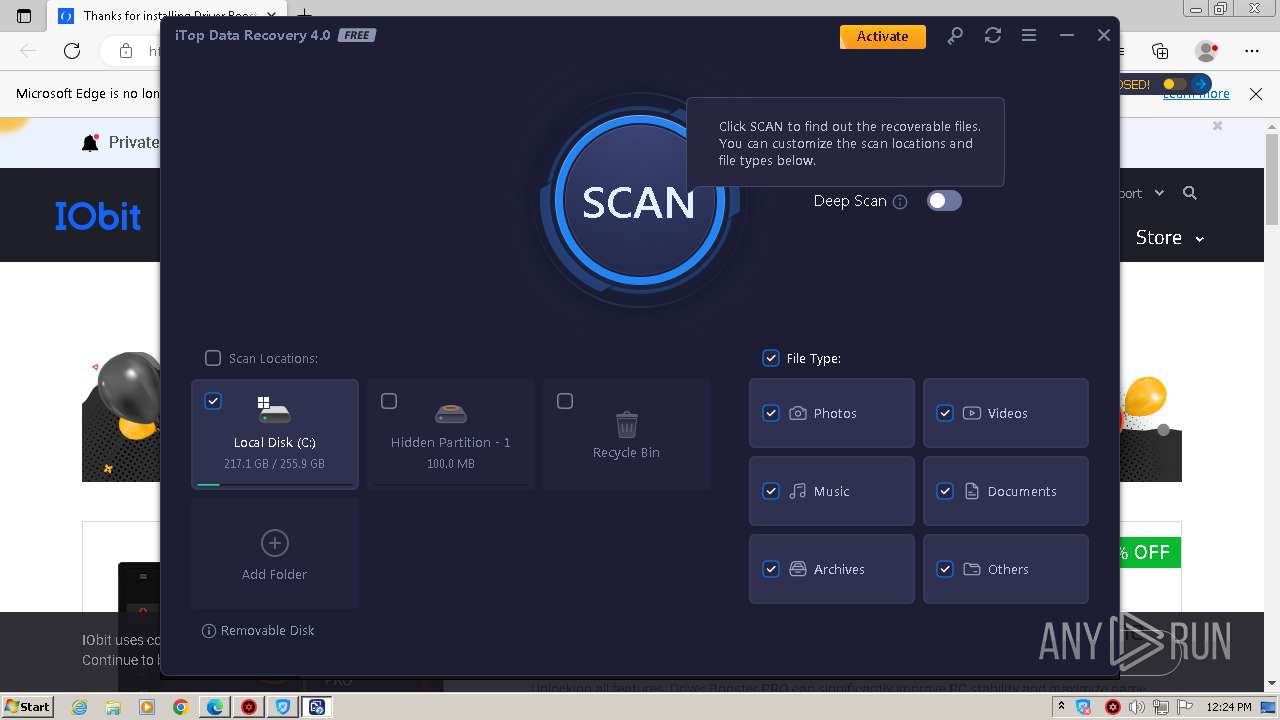Minimize the iTop Data Recovery window

[1066, 35]
